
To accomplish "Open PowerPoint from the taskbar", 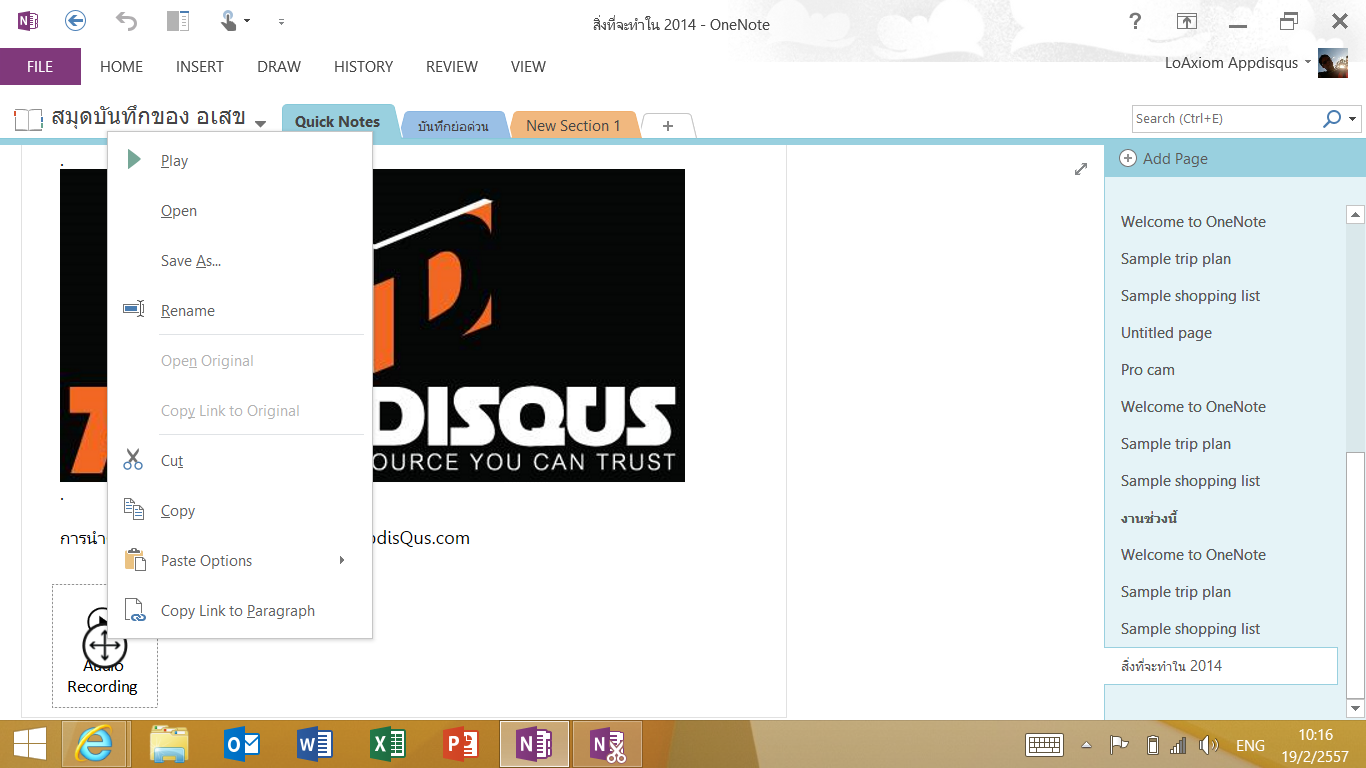I will point(462,744).
